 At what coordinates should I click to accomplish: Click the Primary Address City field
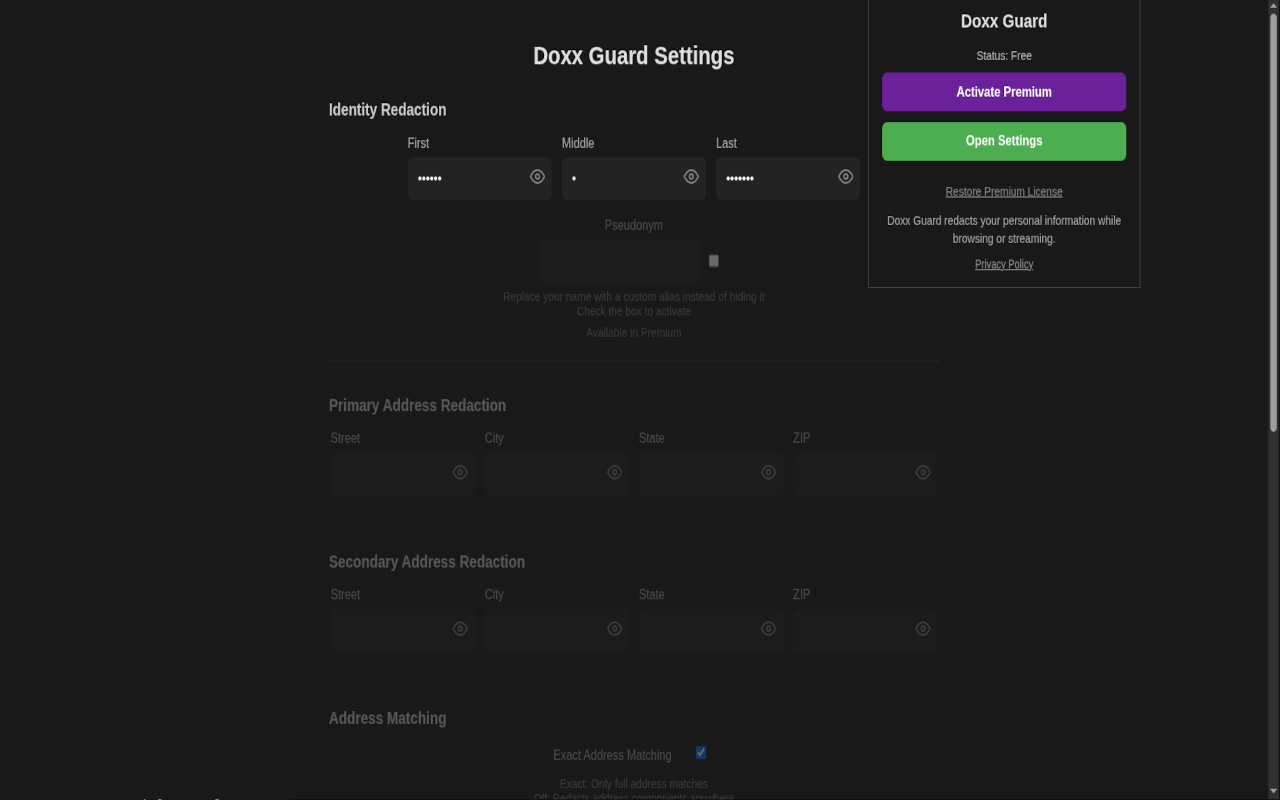pos(556,473)
